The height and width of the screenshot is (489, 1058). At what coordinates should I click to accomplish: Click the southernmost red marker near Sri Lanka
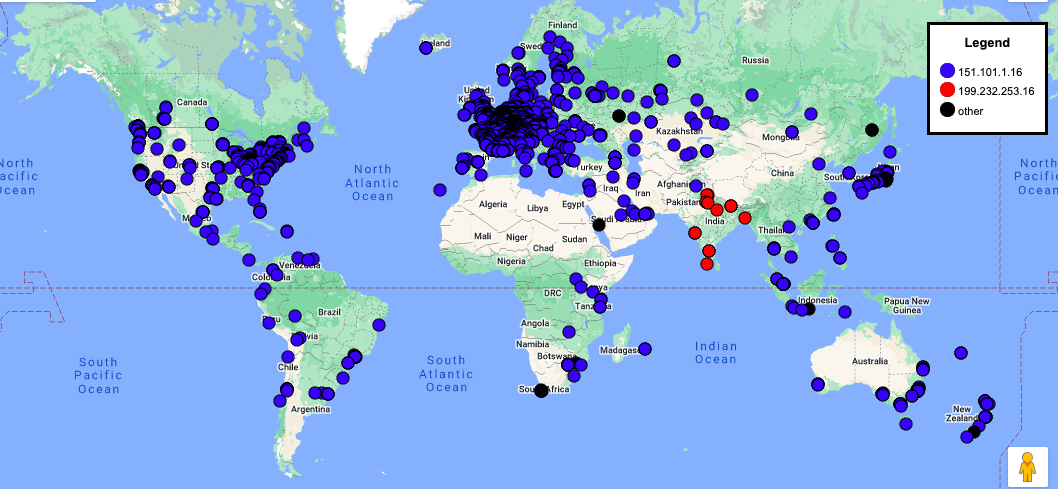(x=706, y=264)
